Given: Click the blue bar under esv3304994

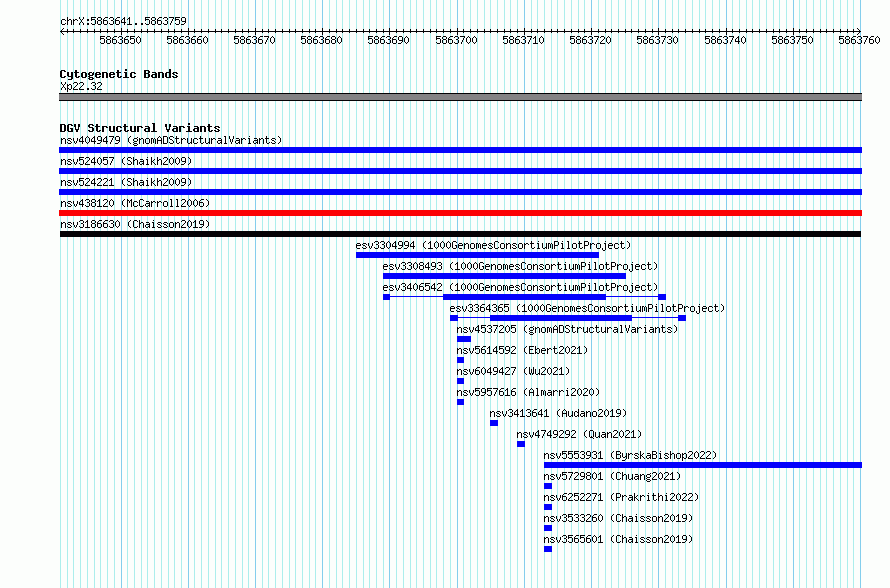Looking at the screenshot, I should coord(477,255).
